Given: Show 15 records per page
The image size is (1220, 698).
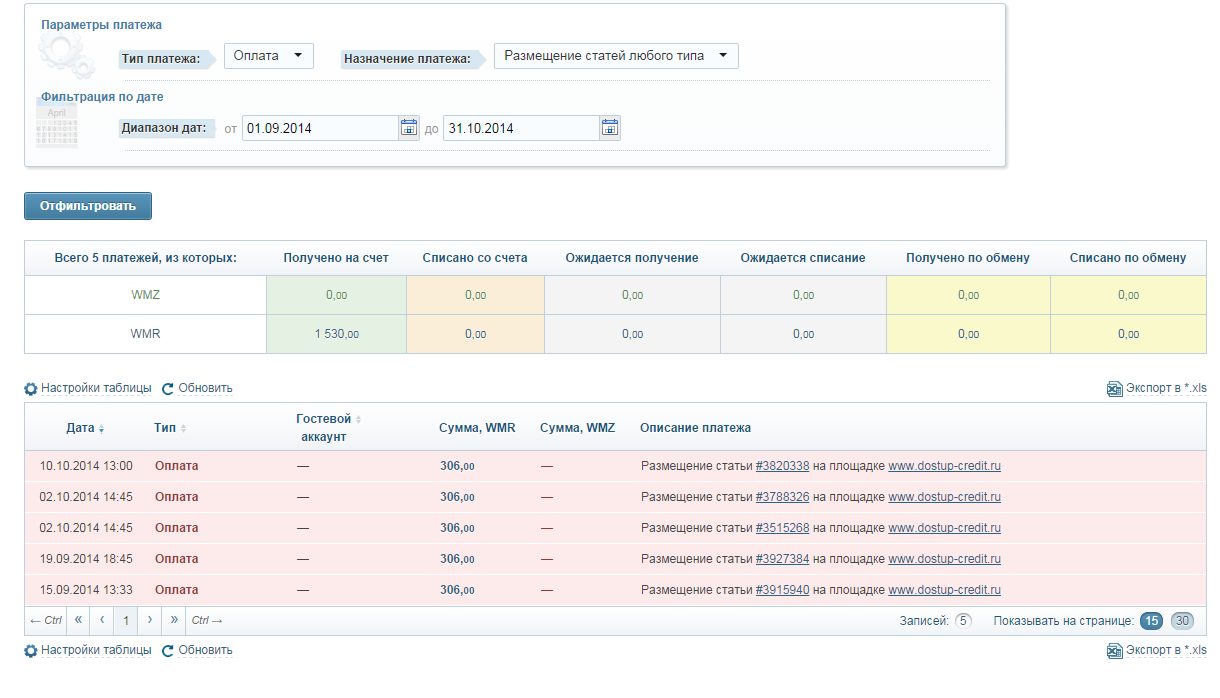Looking at the screenshot, I should click(x=1151, y=621).
